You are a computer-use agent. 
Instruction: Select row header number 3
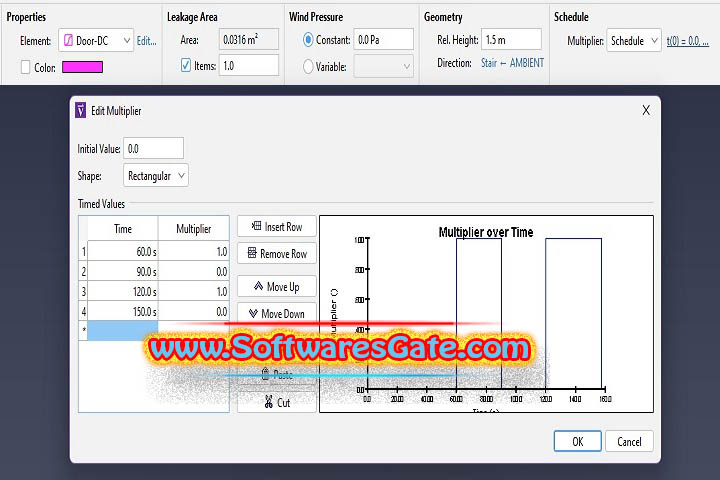click(83, 291)
